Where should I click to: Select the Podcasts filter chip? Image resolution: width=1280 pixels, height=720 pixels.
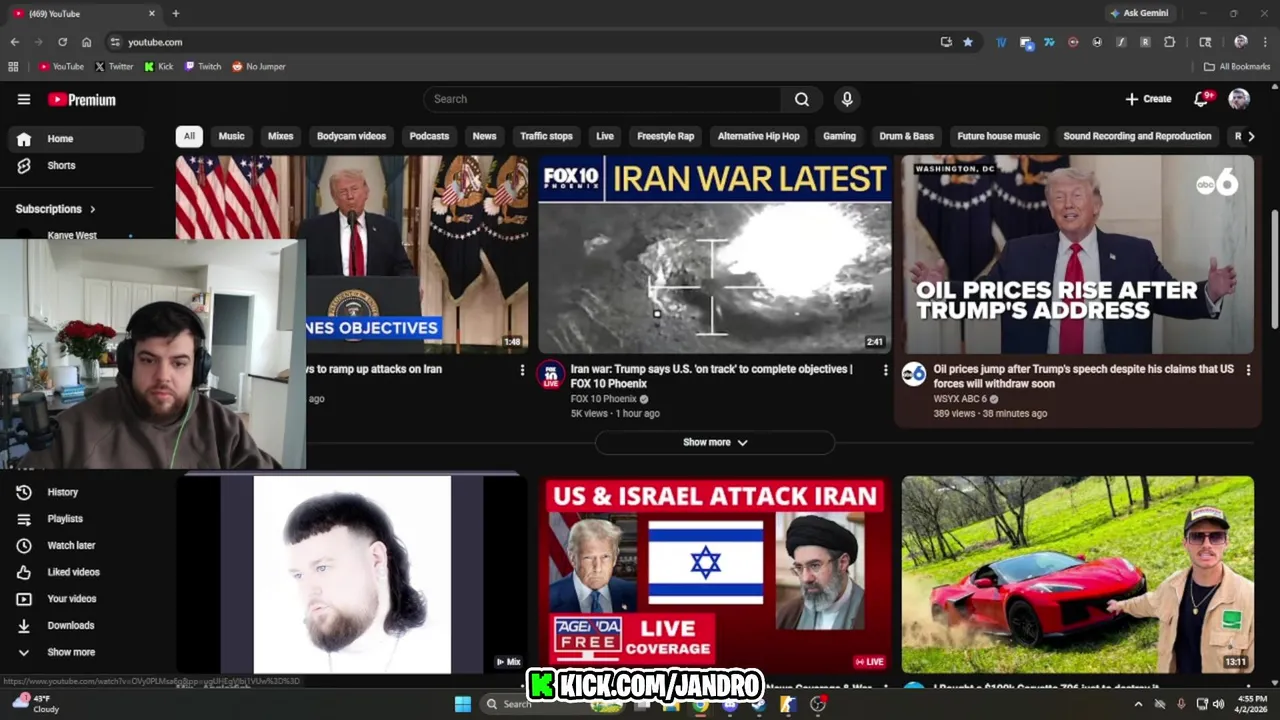coord(429,136)
